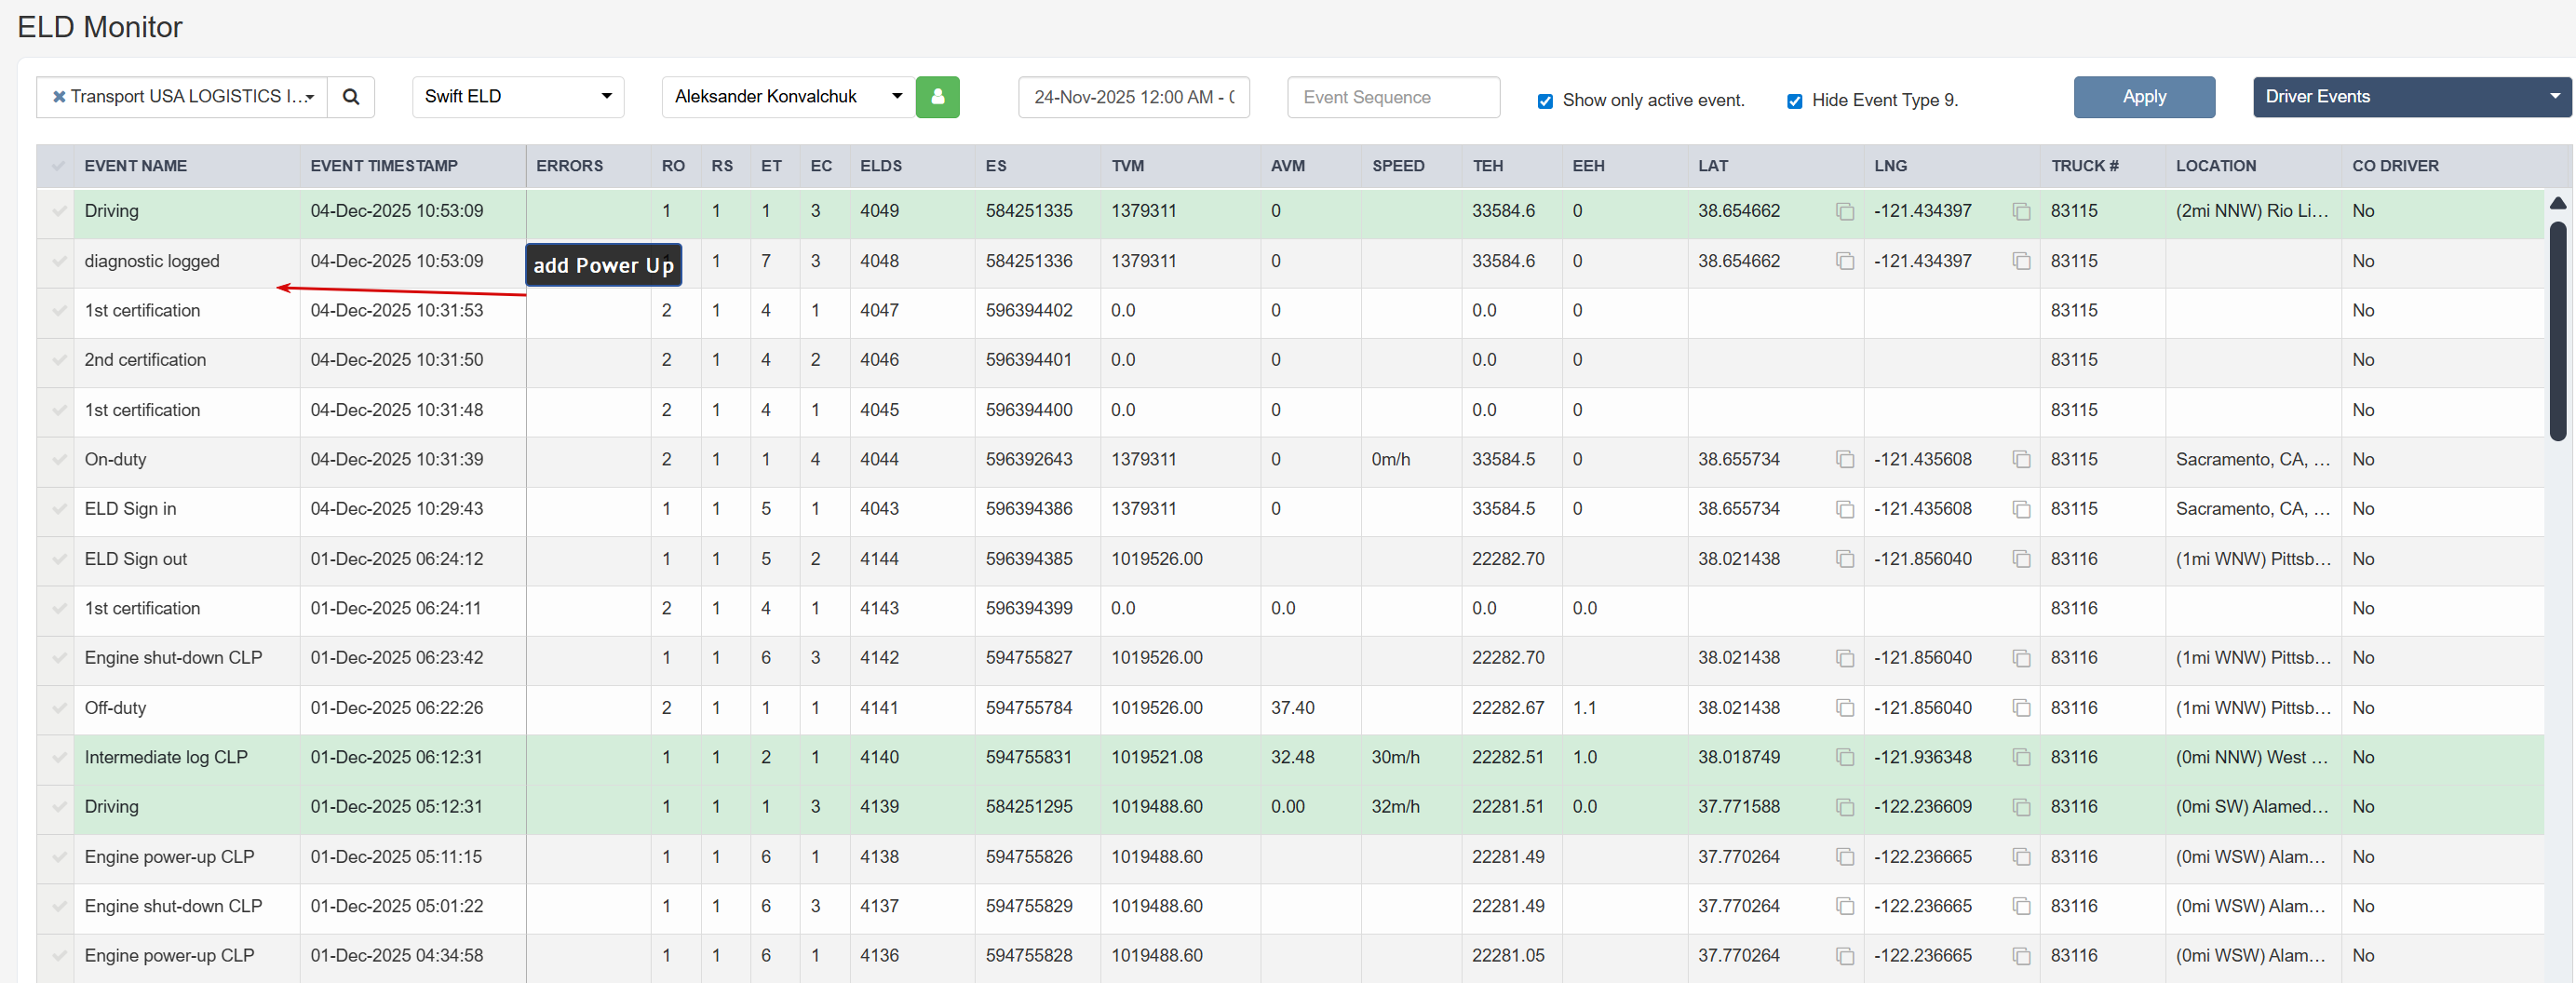Copy latitude in the On-duty row
The height and width of the screenshot is (983, 2576).
(1844, 460)
